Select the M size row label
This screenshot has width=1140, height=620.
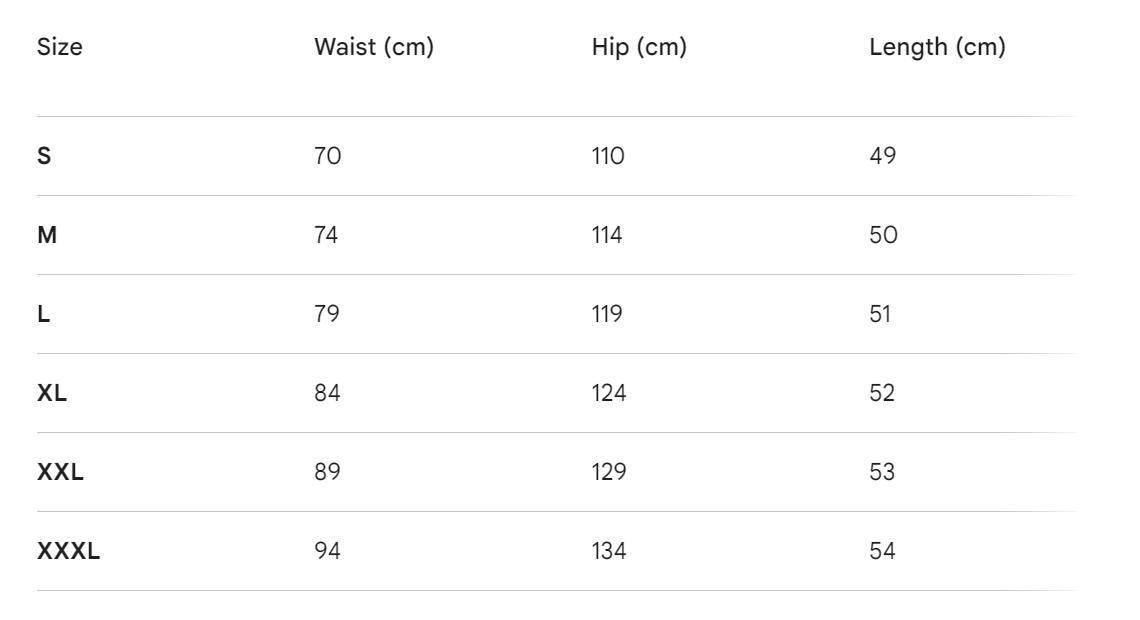[x=47, y=235]
